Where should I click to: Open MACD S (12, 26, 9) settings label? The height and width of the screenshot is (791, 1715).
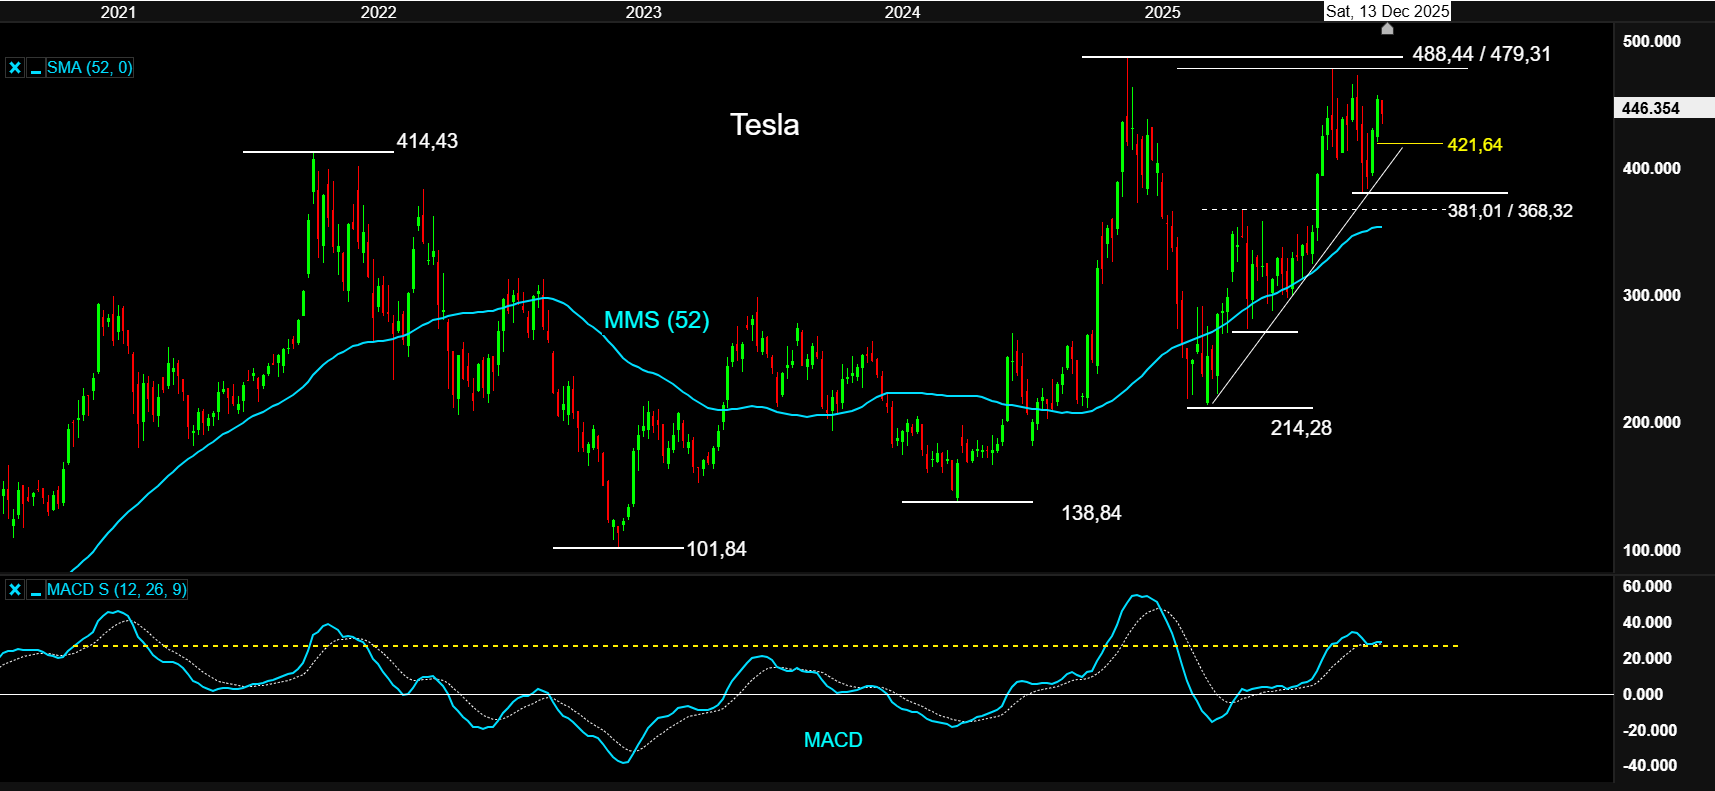tap(116, 590)
